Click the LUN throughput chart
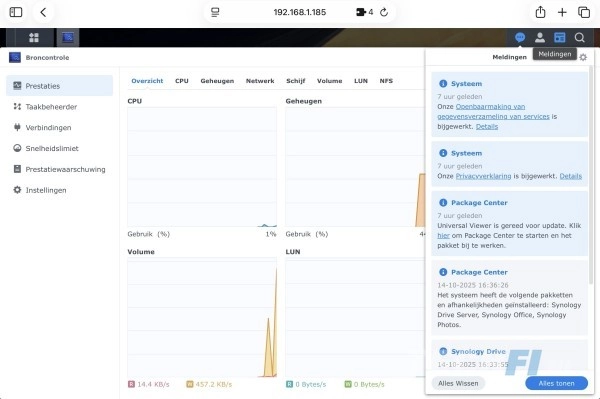 coord(355,317)
